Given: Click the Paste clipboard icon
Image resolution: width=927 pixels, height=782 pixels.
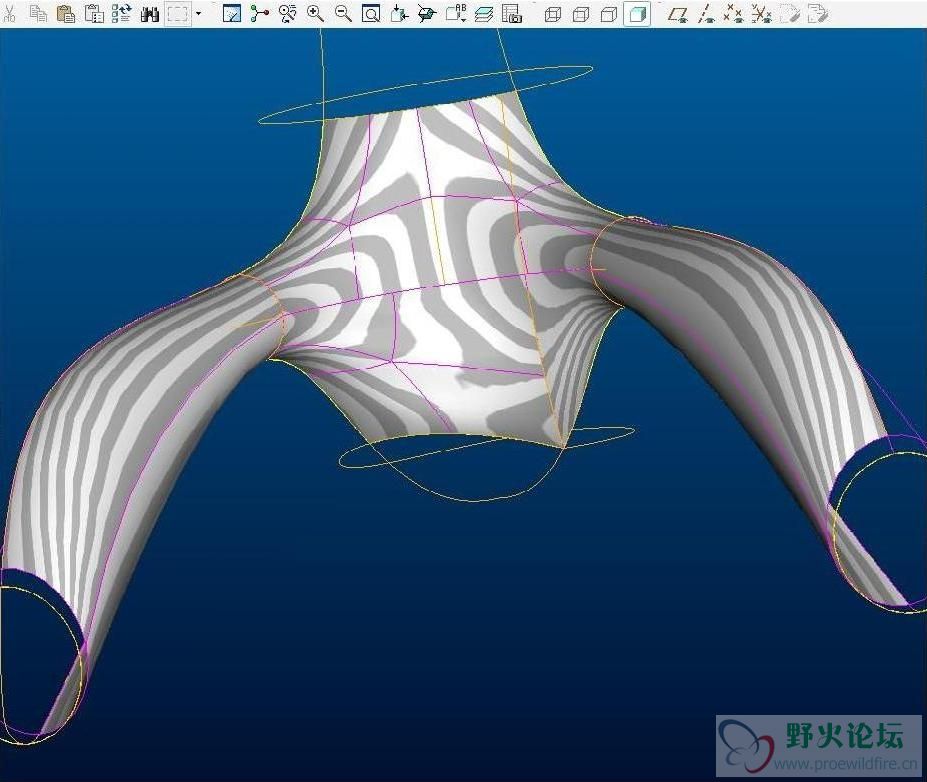Looking at the screenshot, I should [x=66, y=14].
